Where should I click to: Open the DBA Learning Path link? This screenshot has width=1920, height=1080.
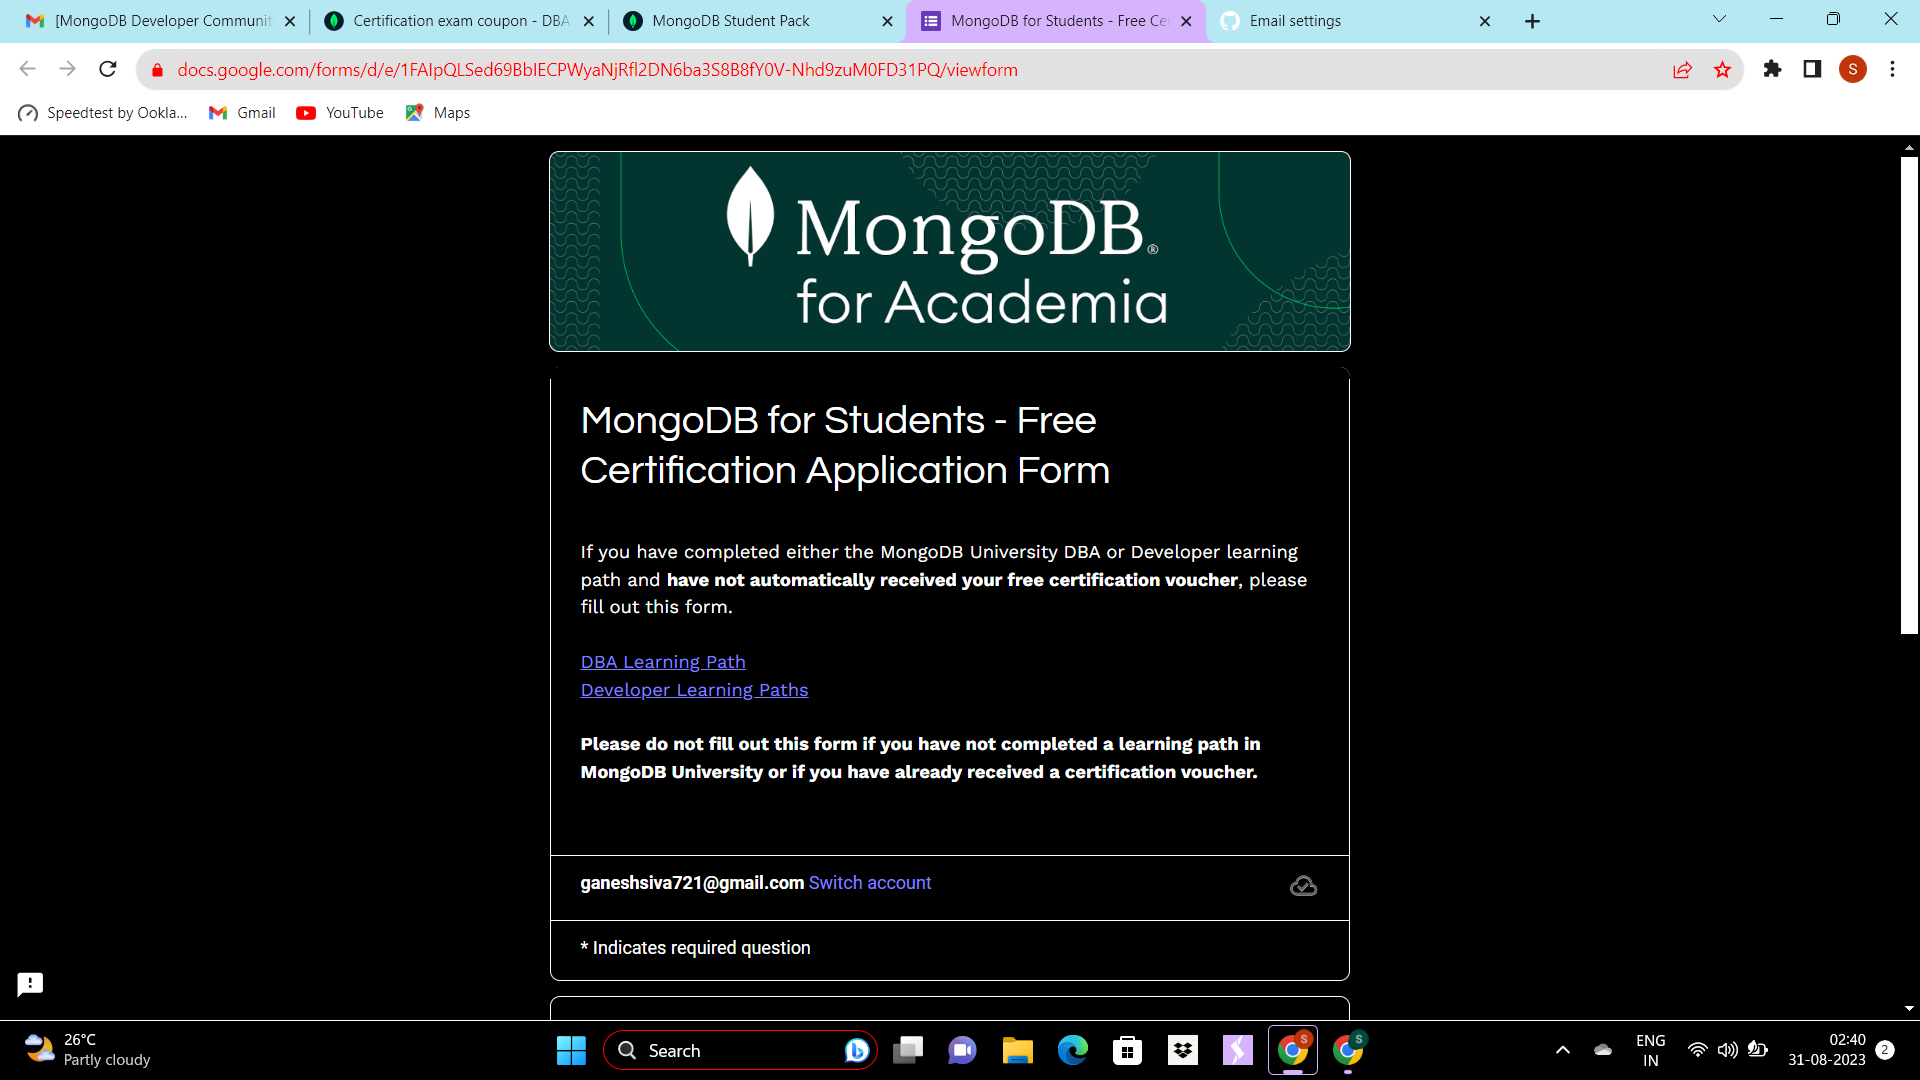[x=663, y=662]
